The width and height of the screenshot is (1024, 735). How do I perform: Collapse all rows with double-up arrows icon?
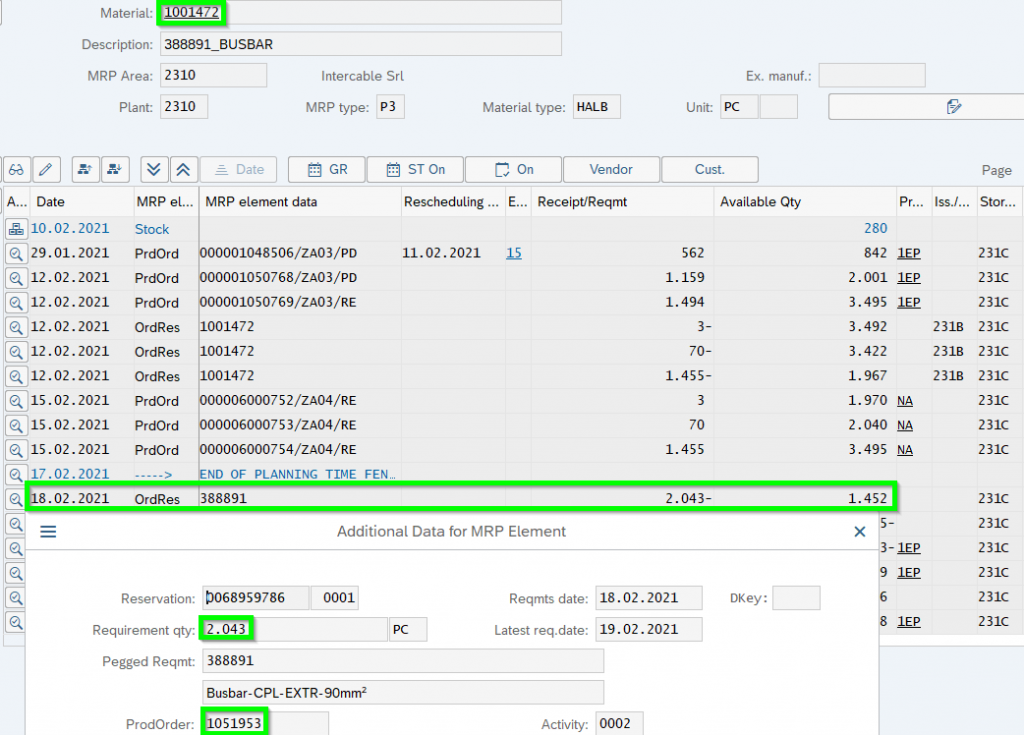coord(181,170)
